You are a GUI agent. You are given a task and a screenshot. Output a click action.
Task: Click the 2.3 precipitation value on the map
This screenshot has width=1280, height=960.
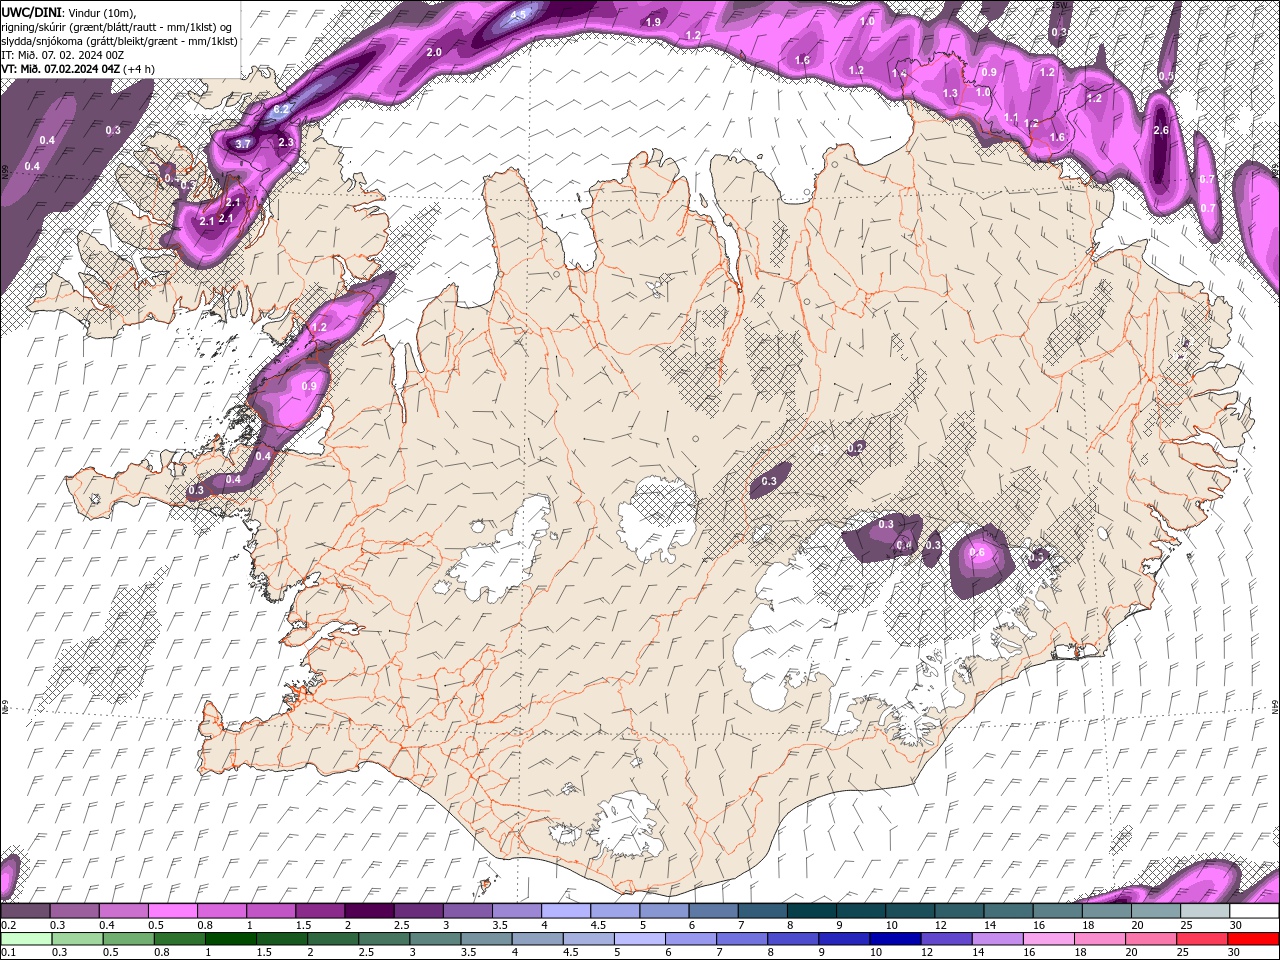[286, 143]
